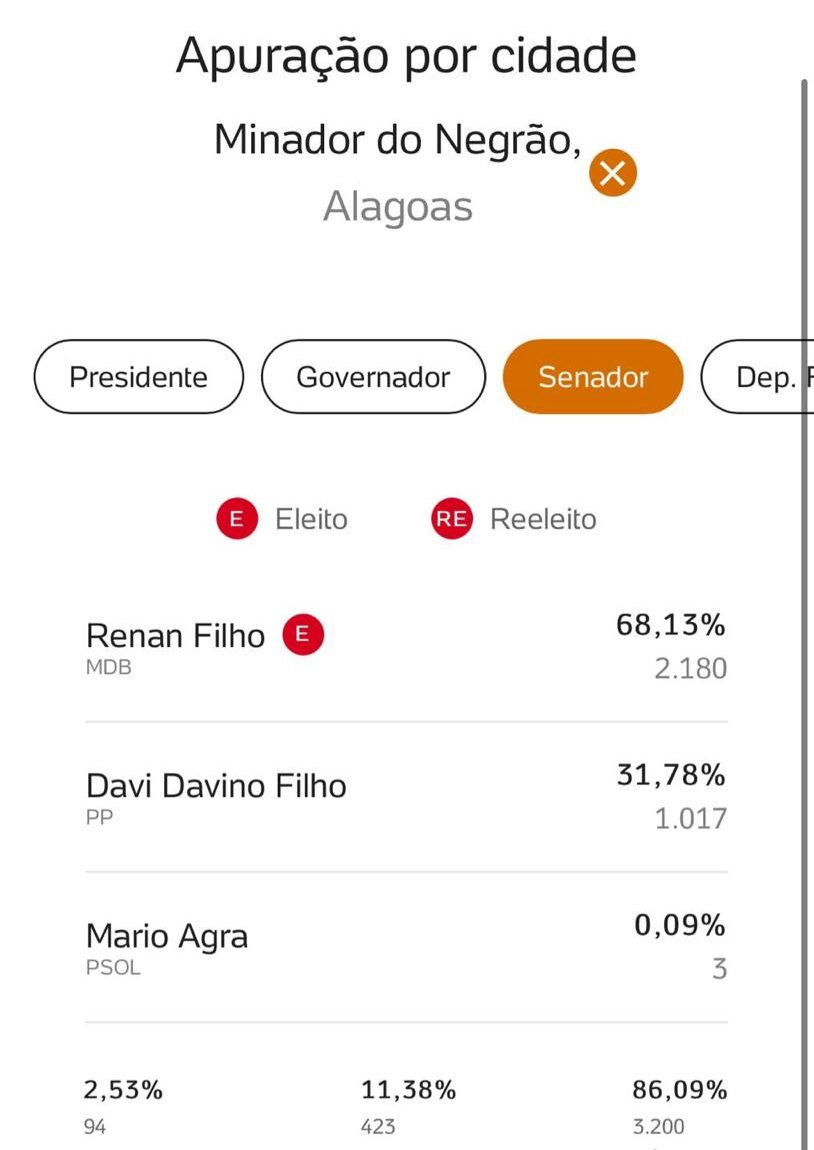The width and height of the screenshot is (814, 1150).
Task: Clear the selected city with the orange X
Action: (x=613, y=174)
